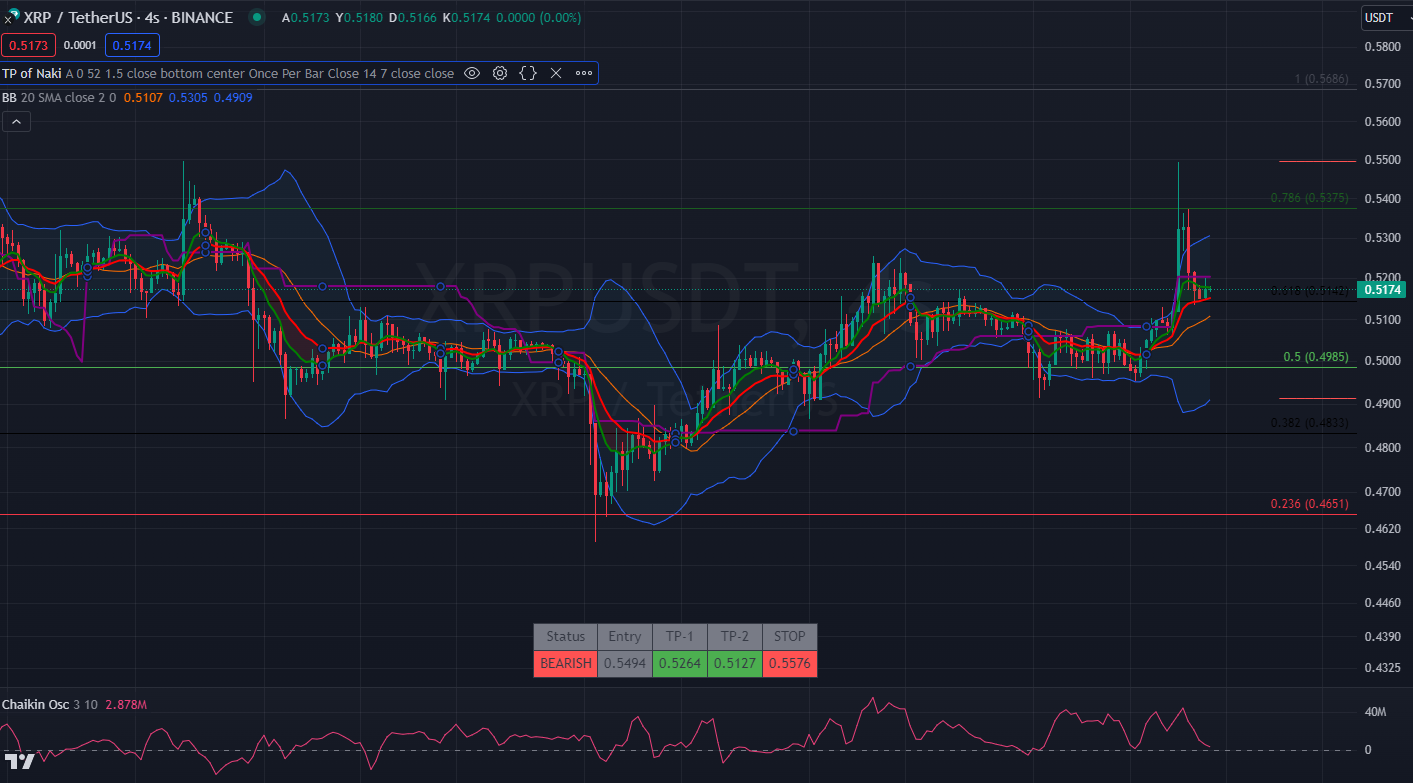The height and width of the screenshot is (783, 1413).
Task: Click the 40M label on Chaikin axis
Action: (1376, 712)
